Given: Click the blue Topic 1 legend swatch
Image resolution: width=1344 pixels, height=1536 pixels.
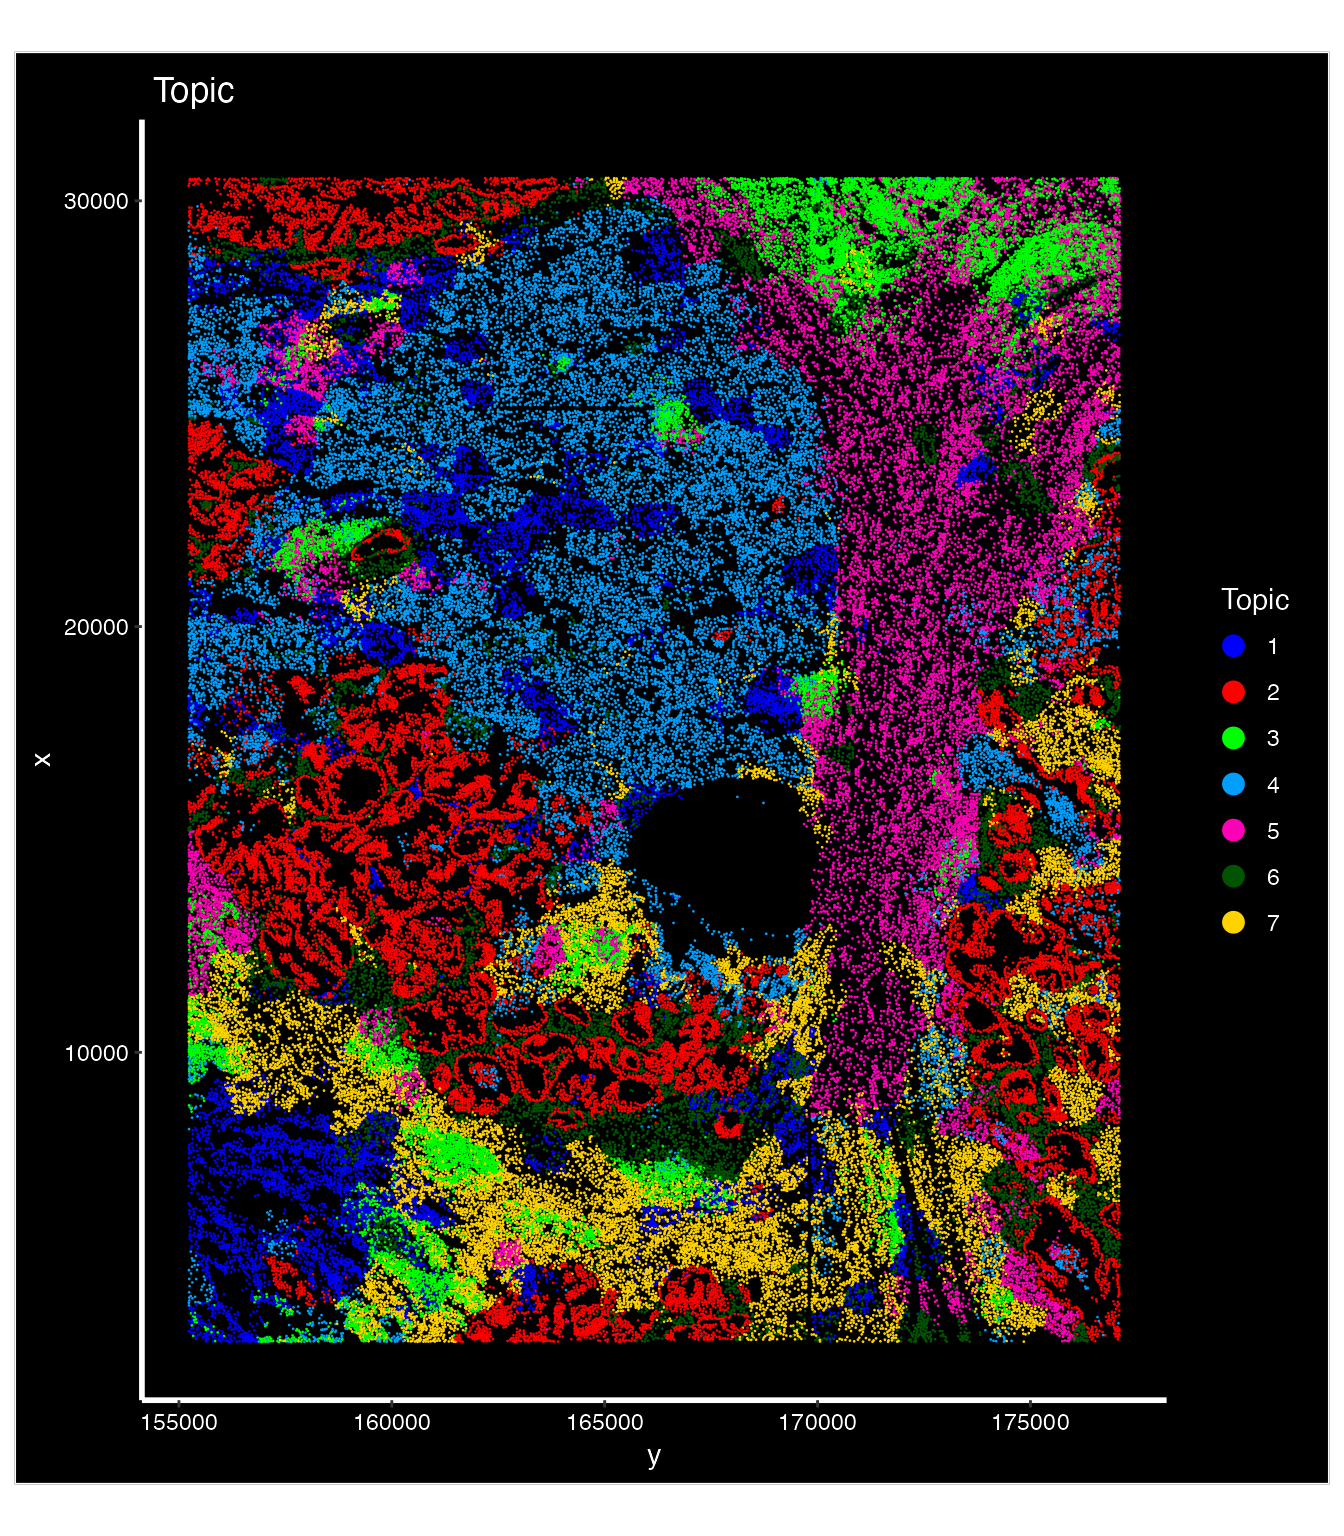Looking at the screenshot, I should (x=1233, y=646).
